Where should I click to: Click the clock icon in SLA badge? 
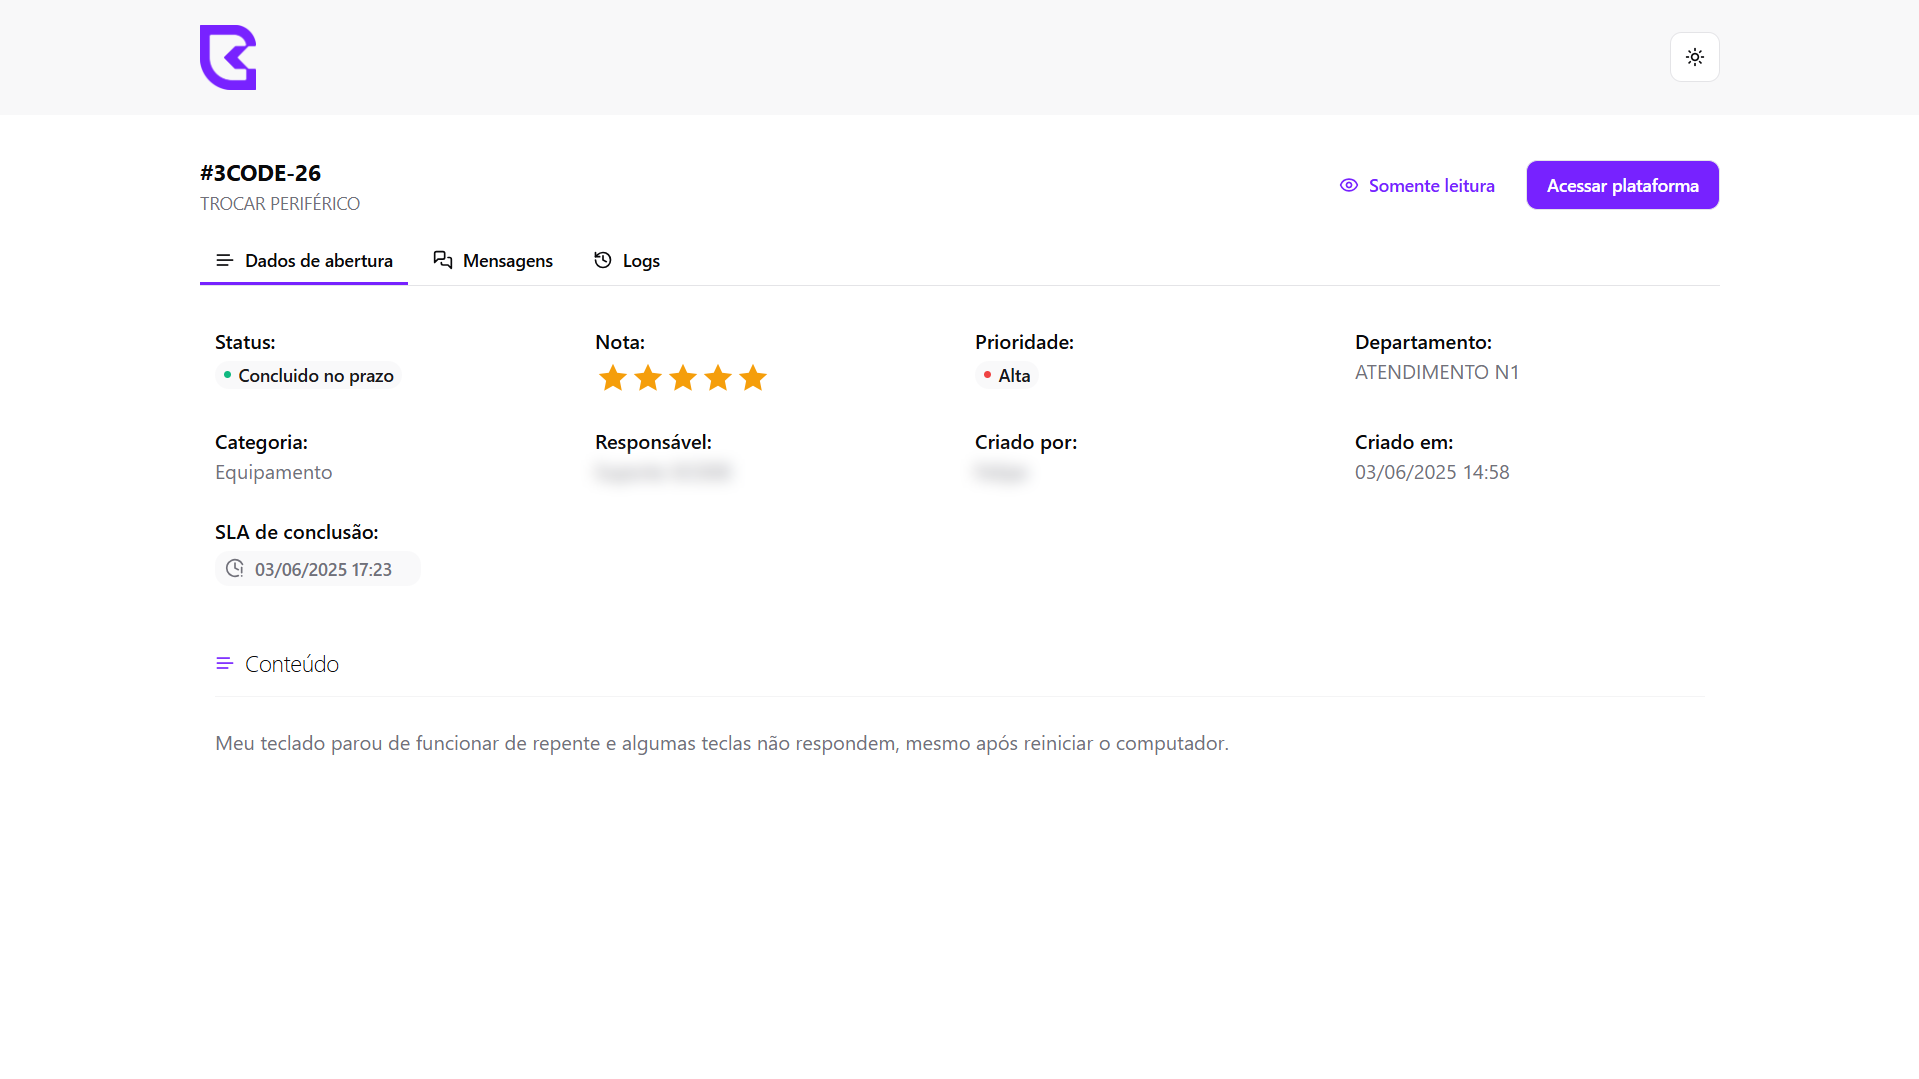tap(234, 568)
